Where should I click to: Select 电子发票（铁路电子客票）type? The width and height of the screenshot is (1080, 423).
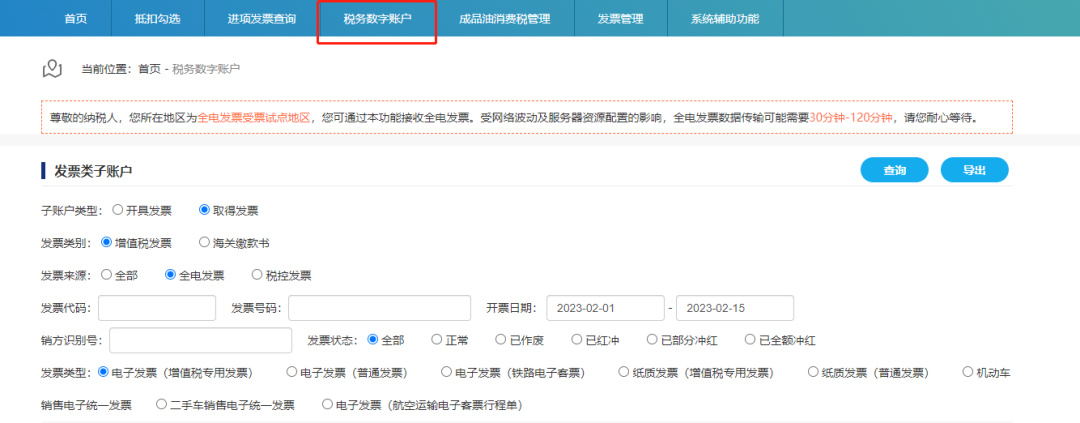(x=447, y=372)
